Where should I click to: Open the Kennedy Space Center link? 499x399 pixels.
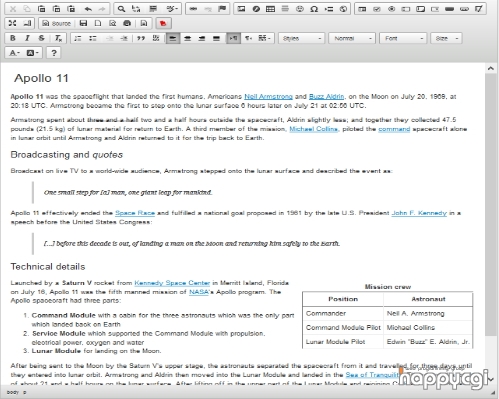(172, 283)
